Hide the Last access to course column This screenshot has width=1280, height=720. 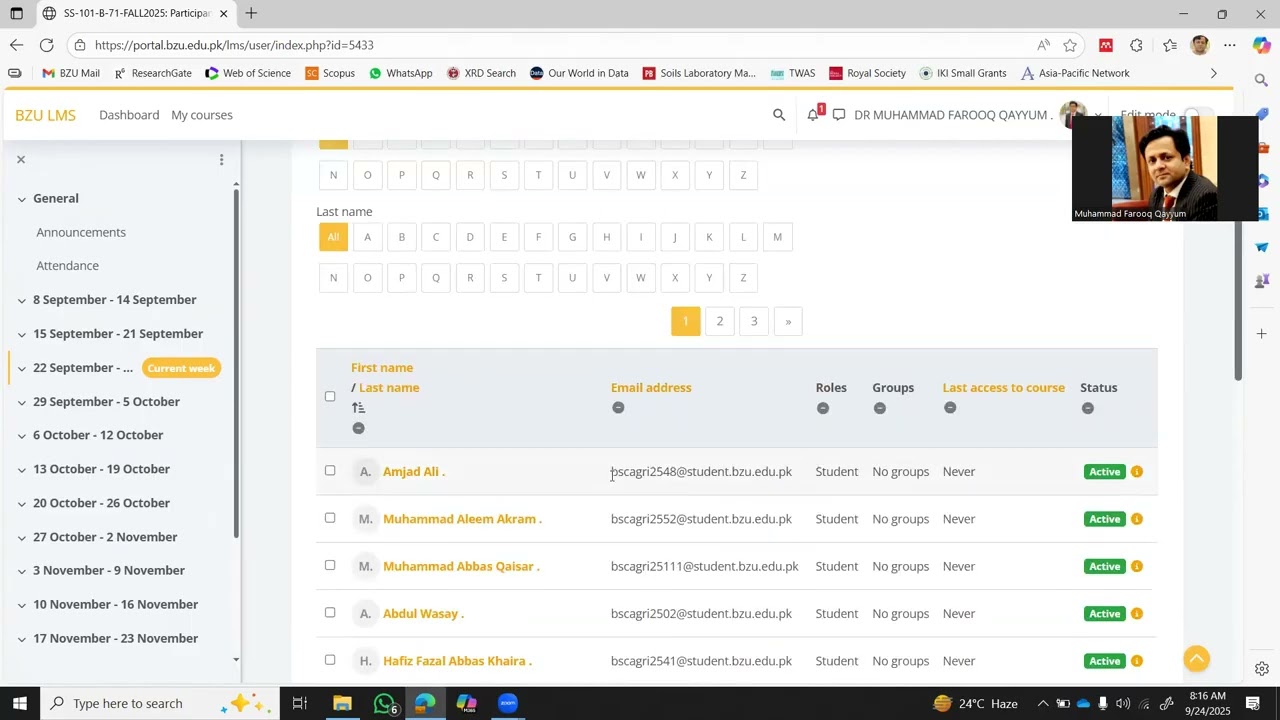point(950,408)
